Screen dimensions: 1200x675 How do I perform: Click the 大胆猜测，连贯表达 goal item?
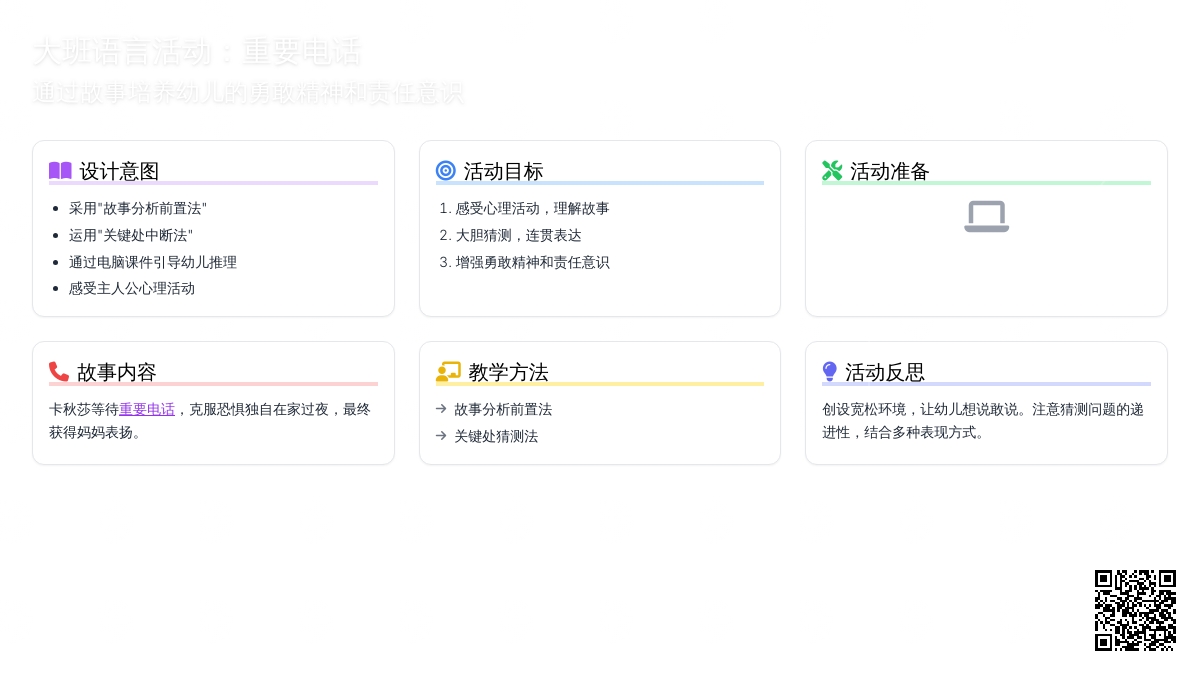point(518,235)
